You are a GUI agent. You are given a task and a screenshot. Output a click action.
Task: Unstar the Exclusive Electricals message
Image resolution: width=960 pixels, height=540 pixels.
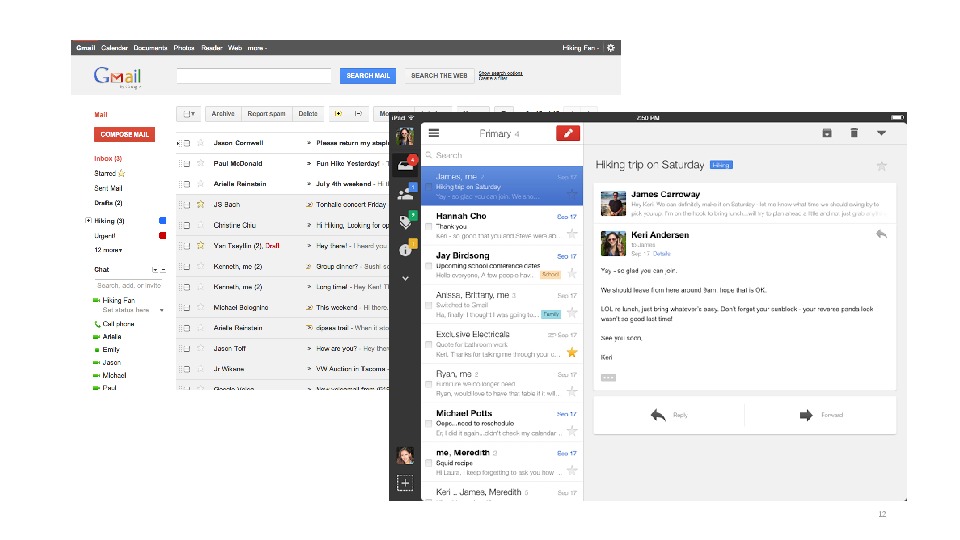click(x=572, y=352)
